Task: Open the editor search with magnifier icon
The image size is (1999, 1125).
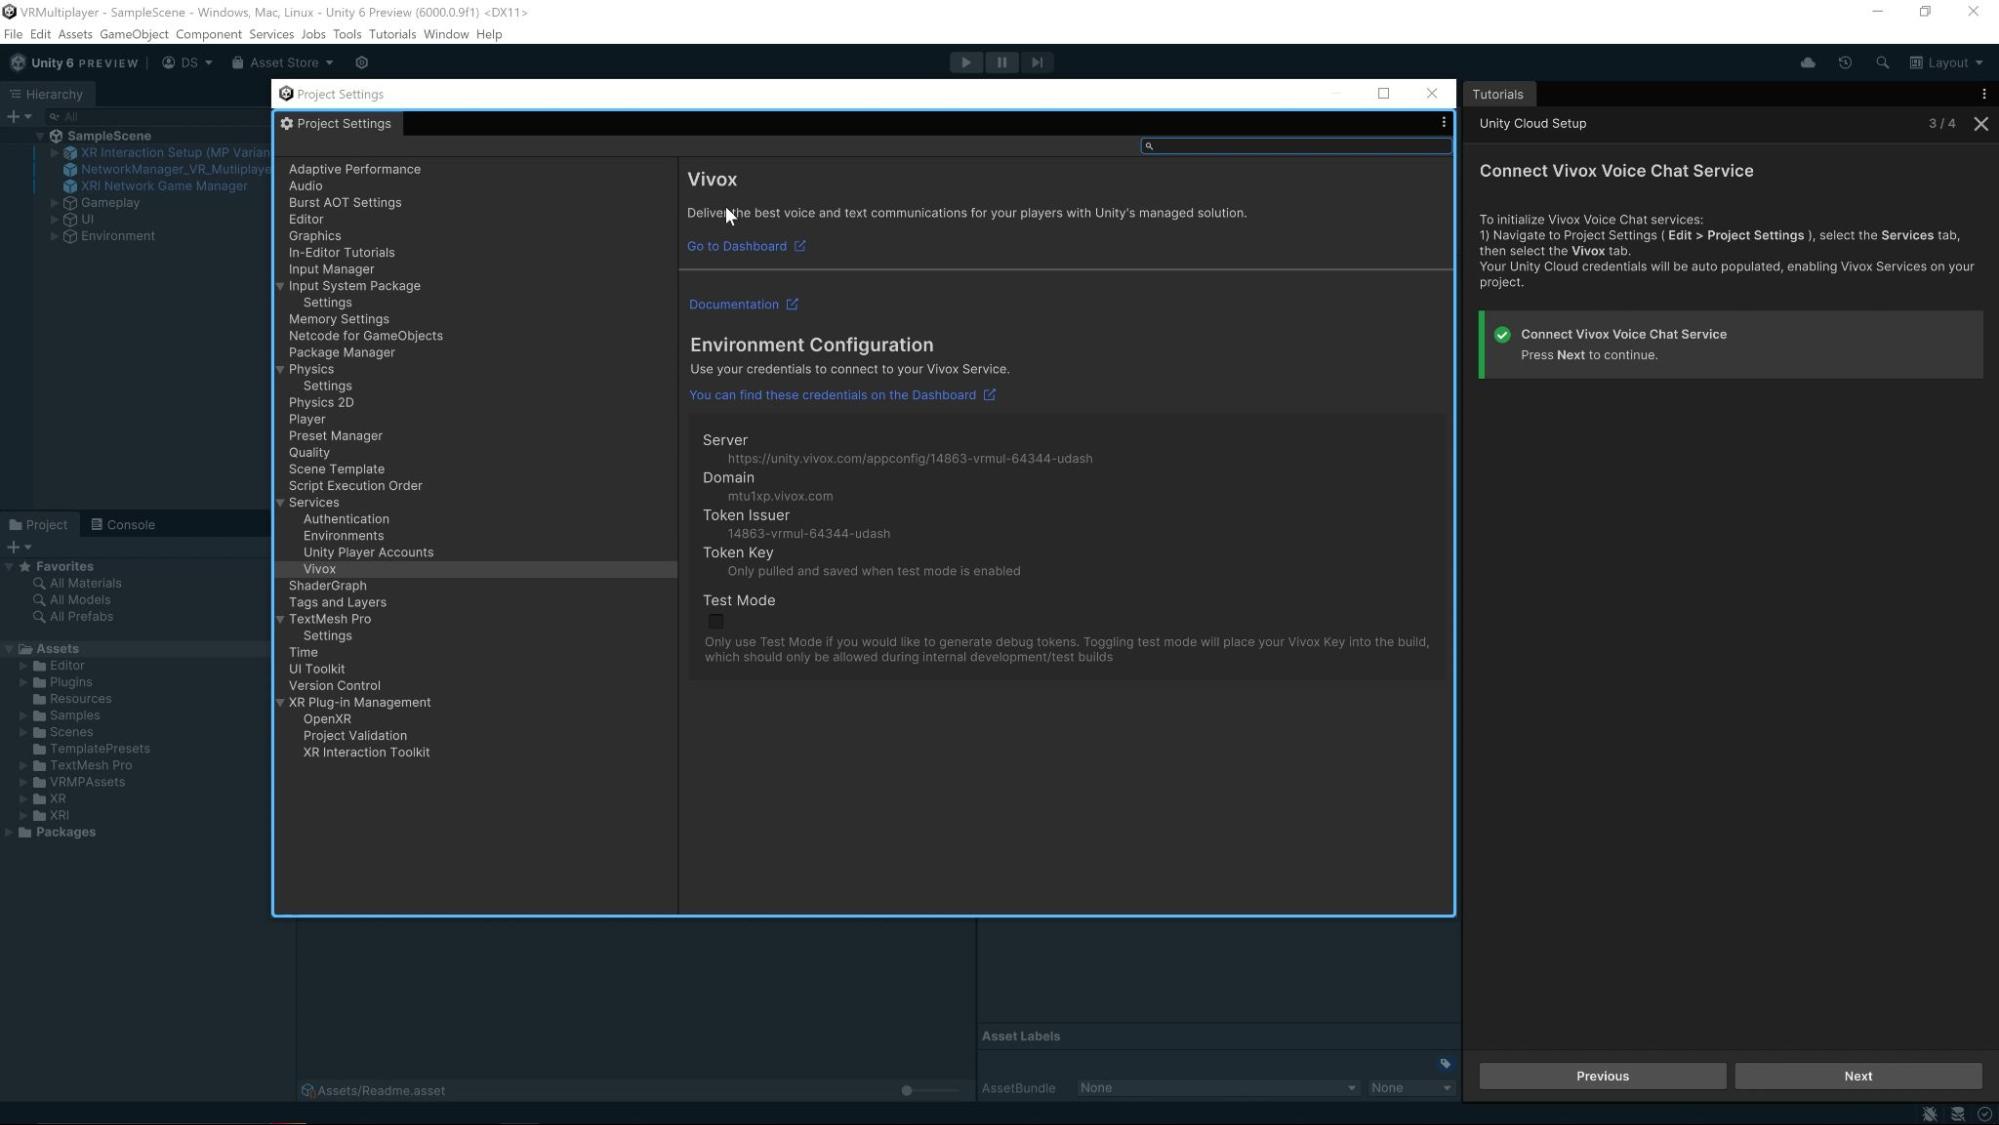Action: 1884,62
